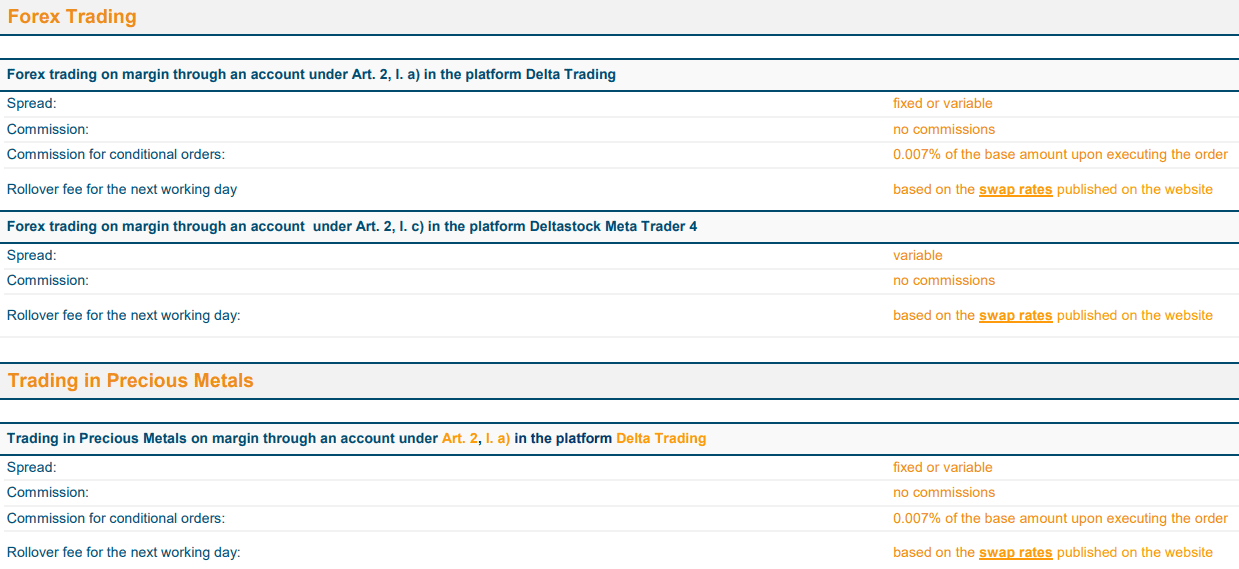
Task: Click the 'variable' spread value for Meta Trader 4
Action: coord(918,255)
